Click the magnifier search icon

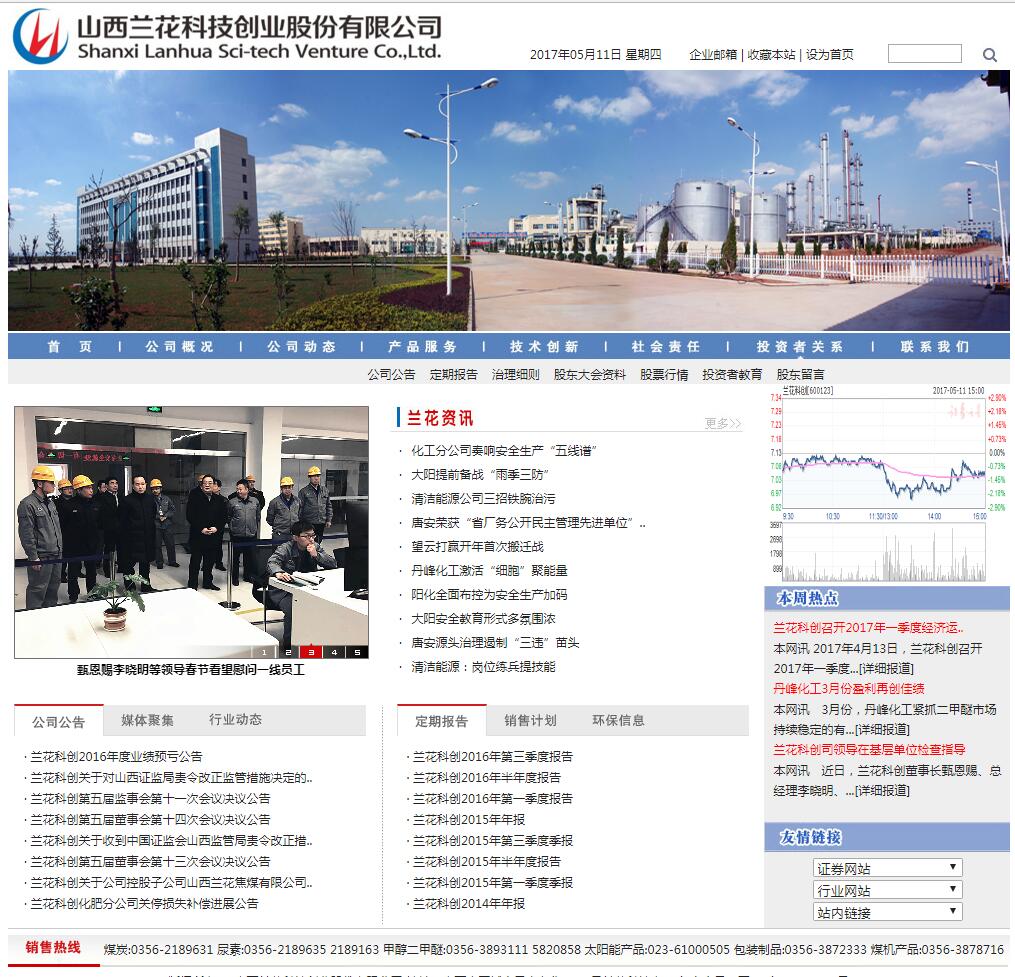(989, 55)
